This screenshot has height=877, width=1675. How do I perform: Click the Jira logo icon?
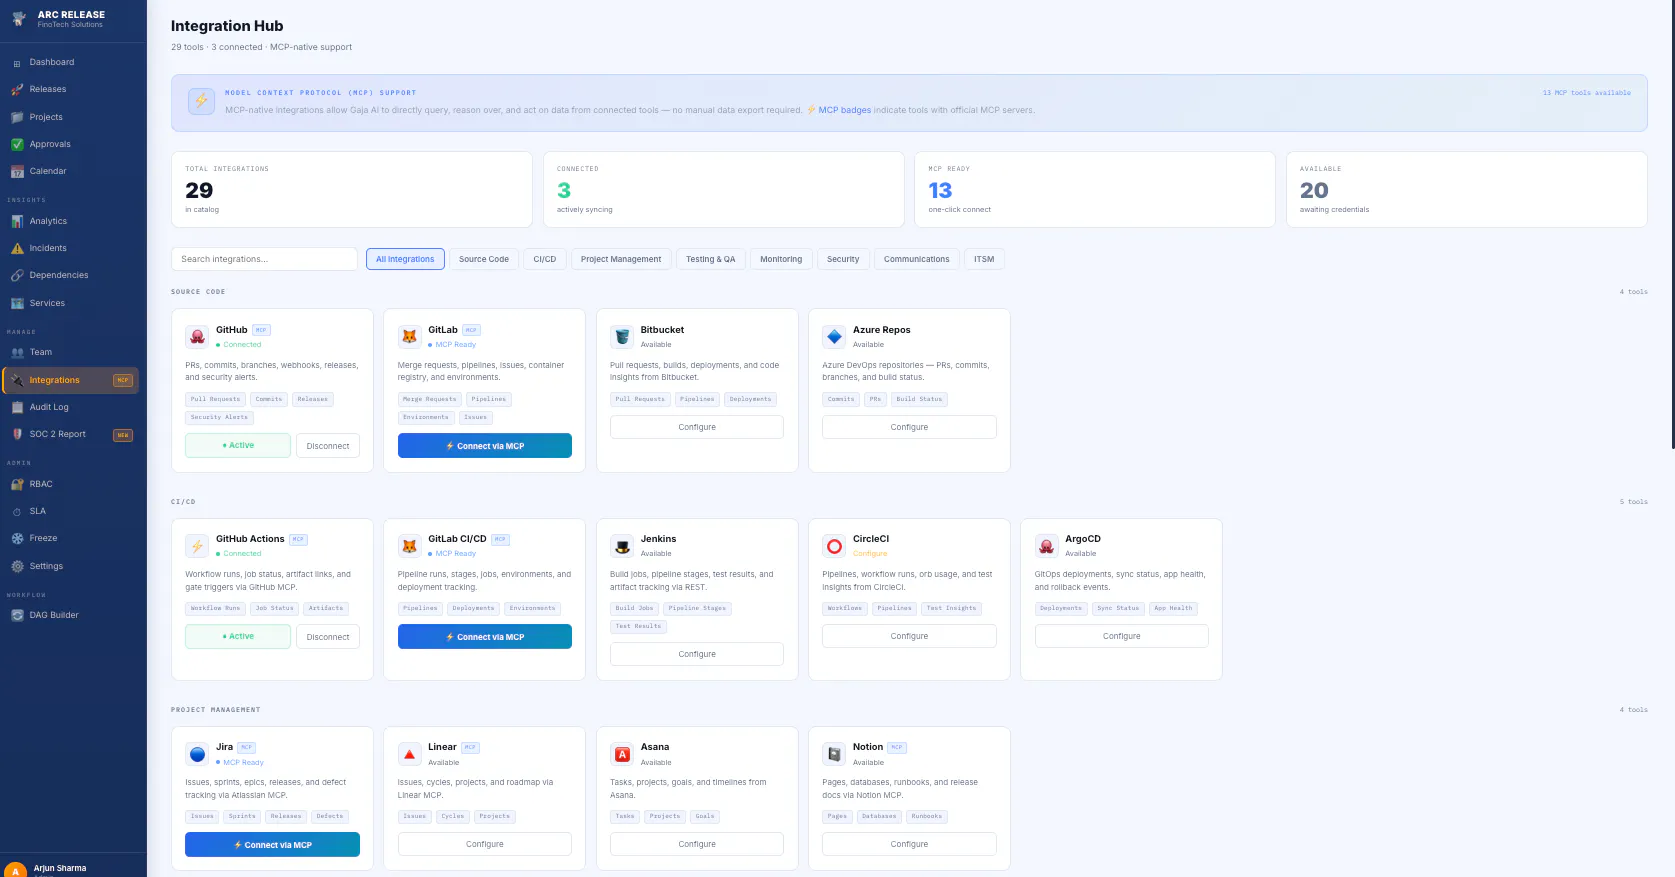pos(198,754)
